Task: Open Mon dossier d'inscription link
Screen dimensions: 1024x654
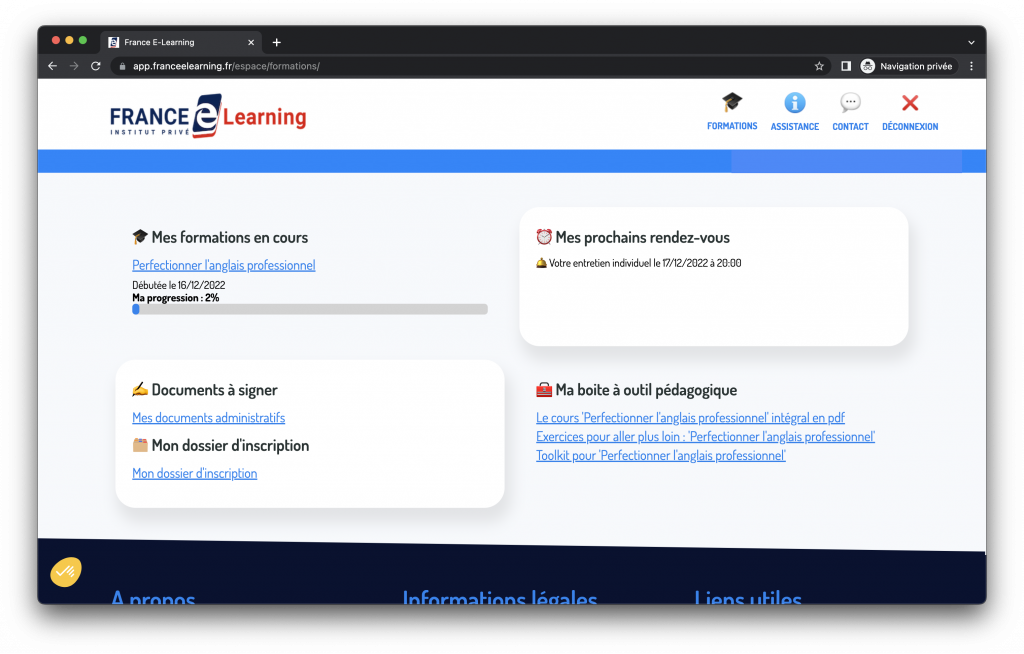Action: [x=195, y=473]
